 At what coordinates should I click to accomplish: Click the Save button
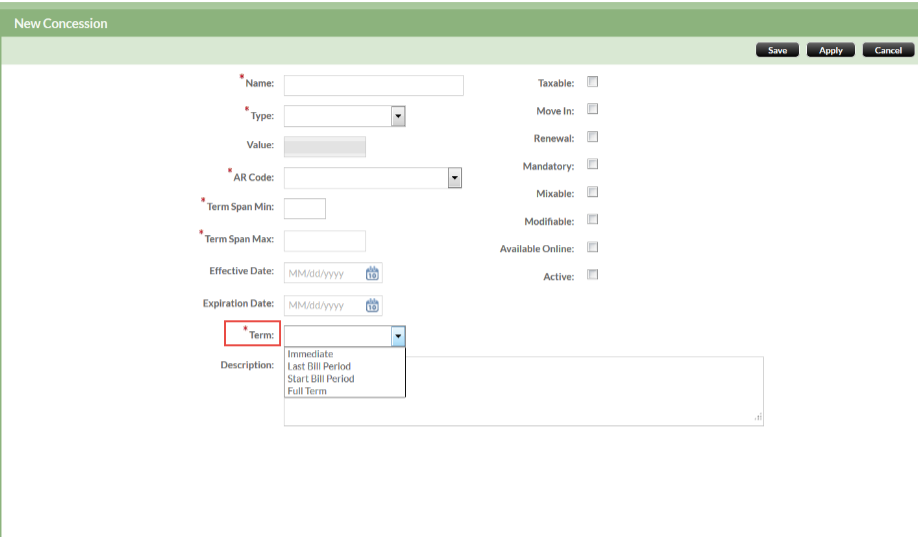click(x=777, y=50)
